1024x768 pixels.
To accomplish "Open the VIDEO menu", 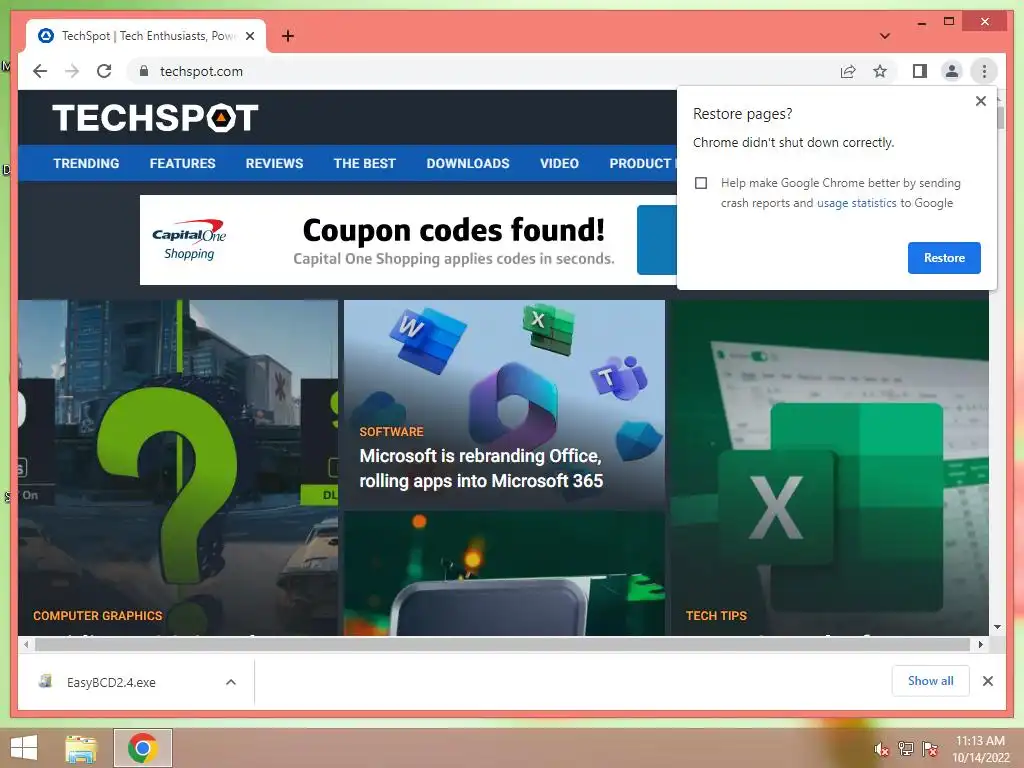I will 559,163.
